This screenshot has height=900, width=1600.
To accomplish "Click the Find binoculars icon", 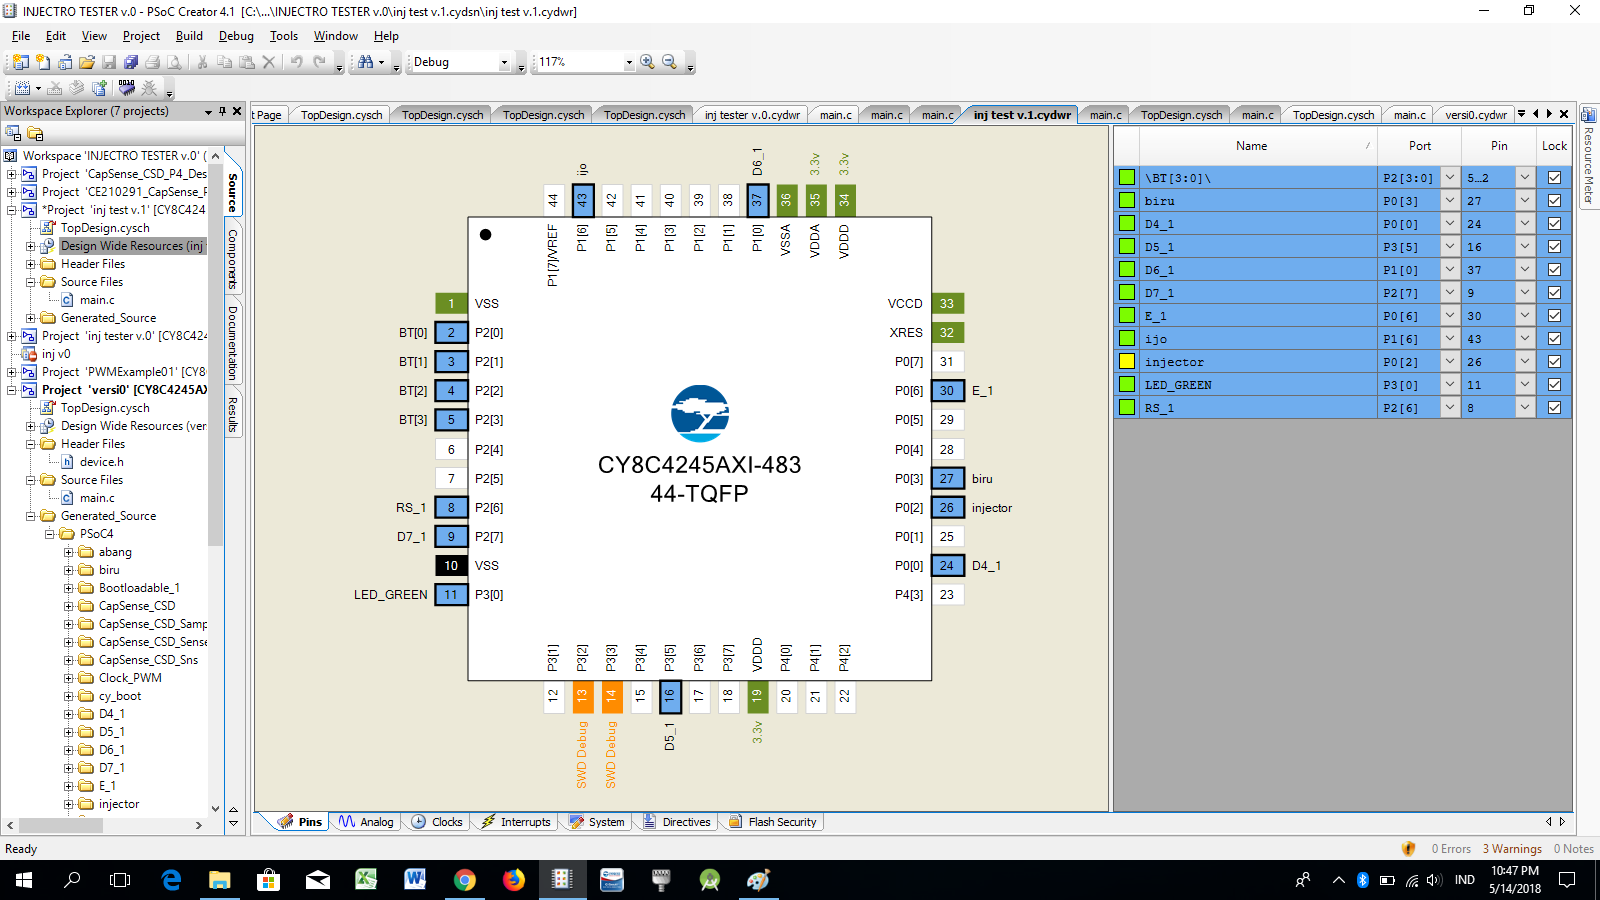I will click(x=366, y=62).
